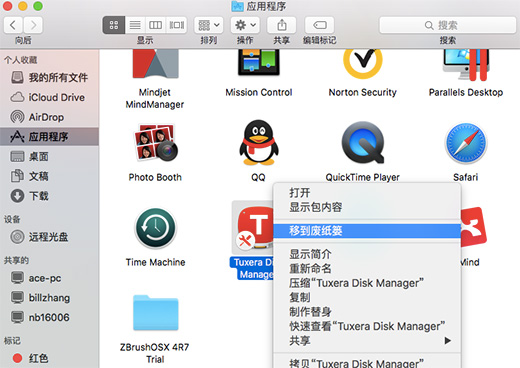Image resolution: width=520 pixels, height=368 pixels.
Task: Select the red (红色) tag
Action: pos(49,358)
